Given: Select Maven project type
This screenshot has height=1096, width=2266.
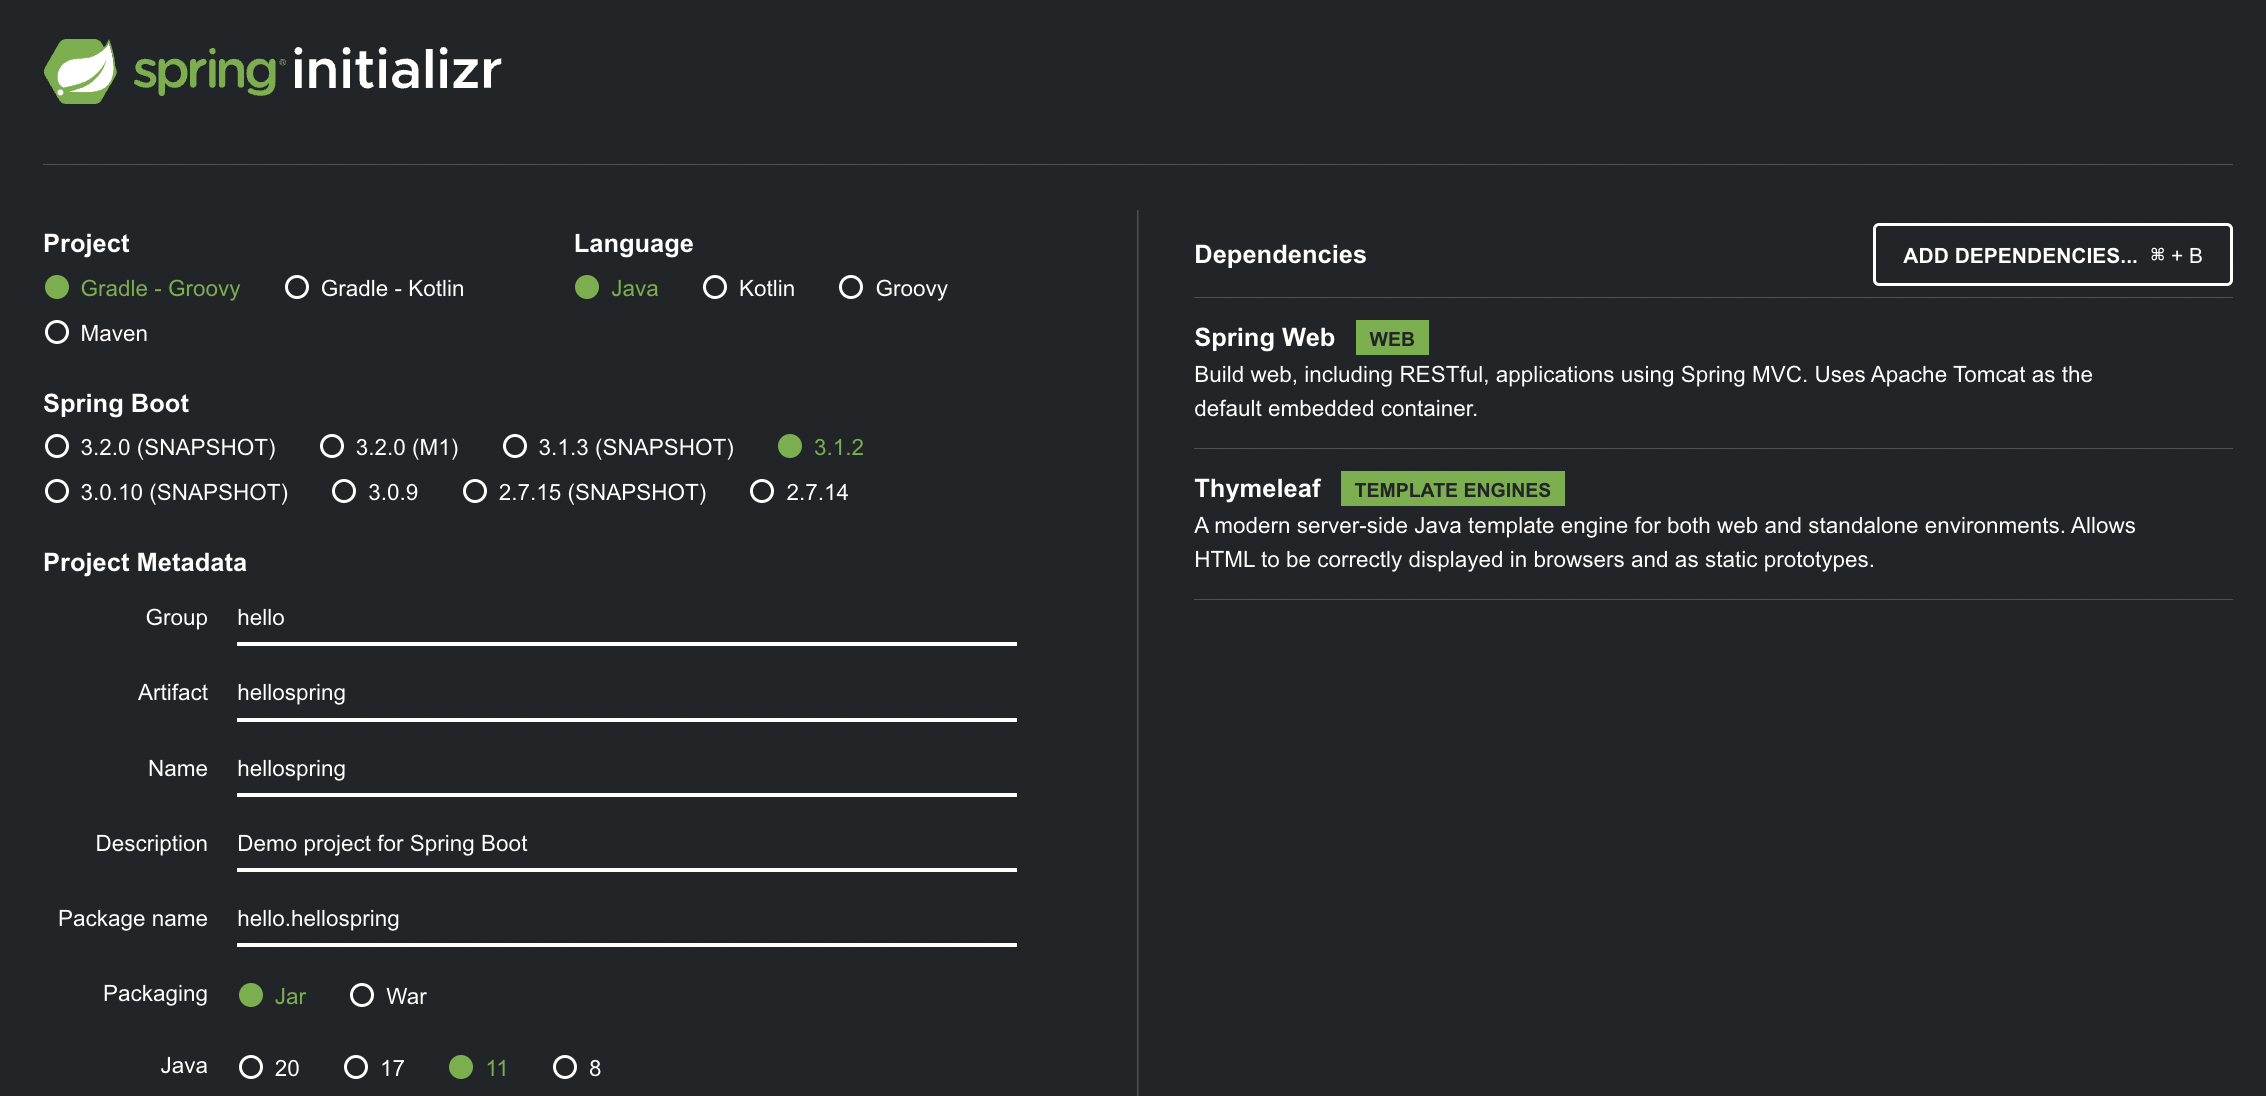Looking at the screenshot, I should click(x=57, y=333).
